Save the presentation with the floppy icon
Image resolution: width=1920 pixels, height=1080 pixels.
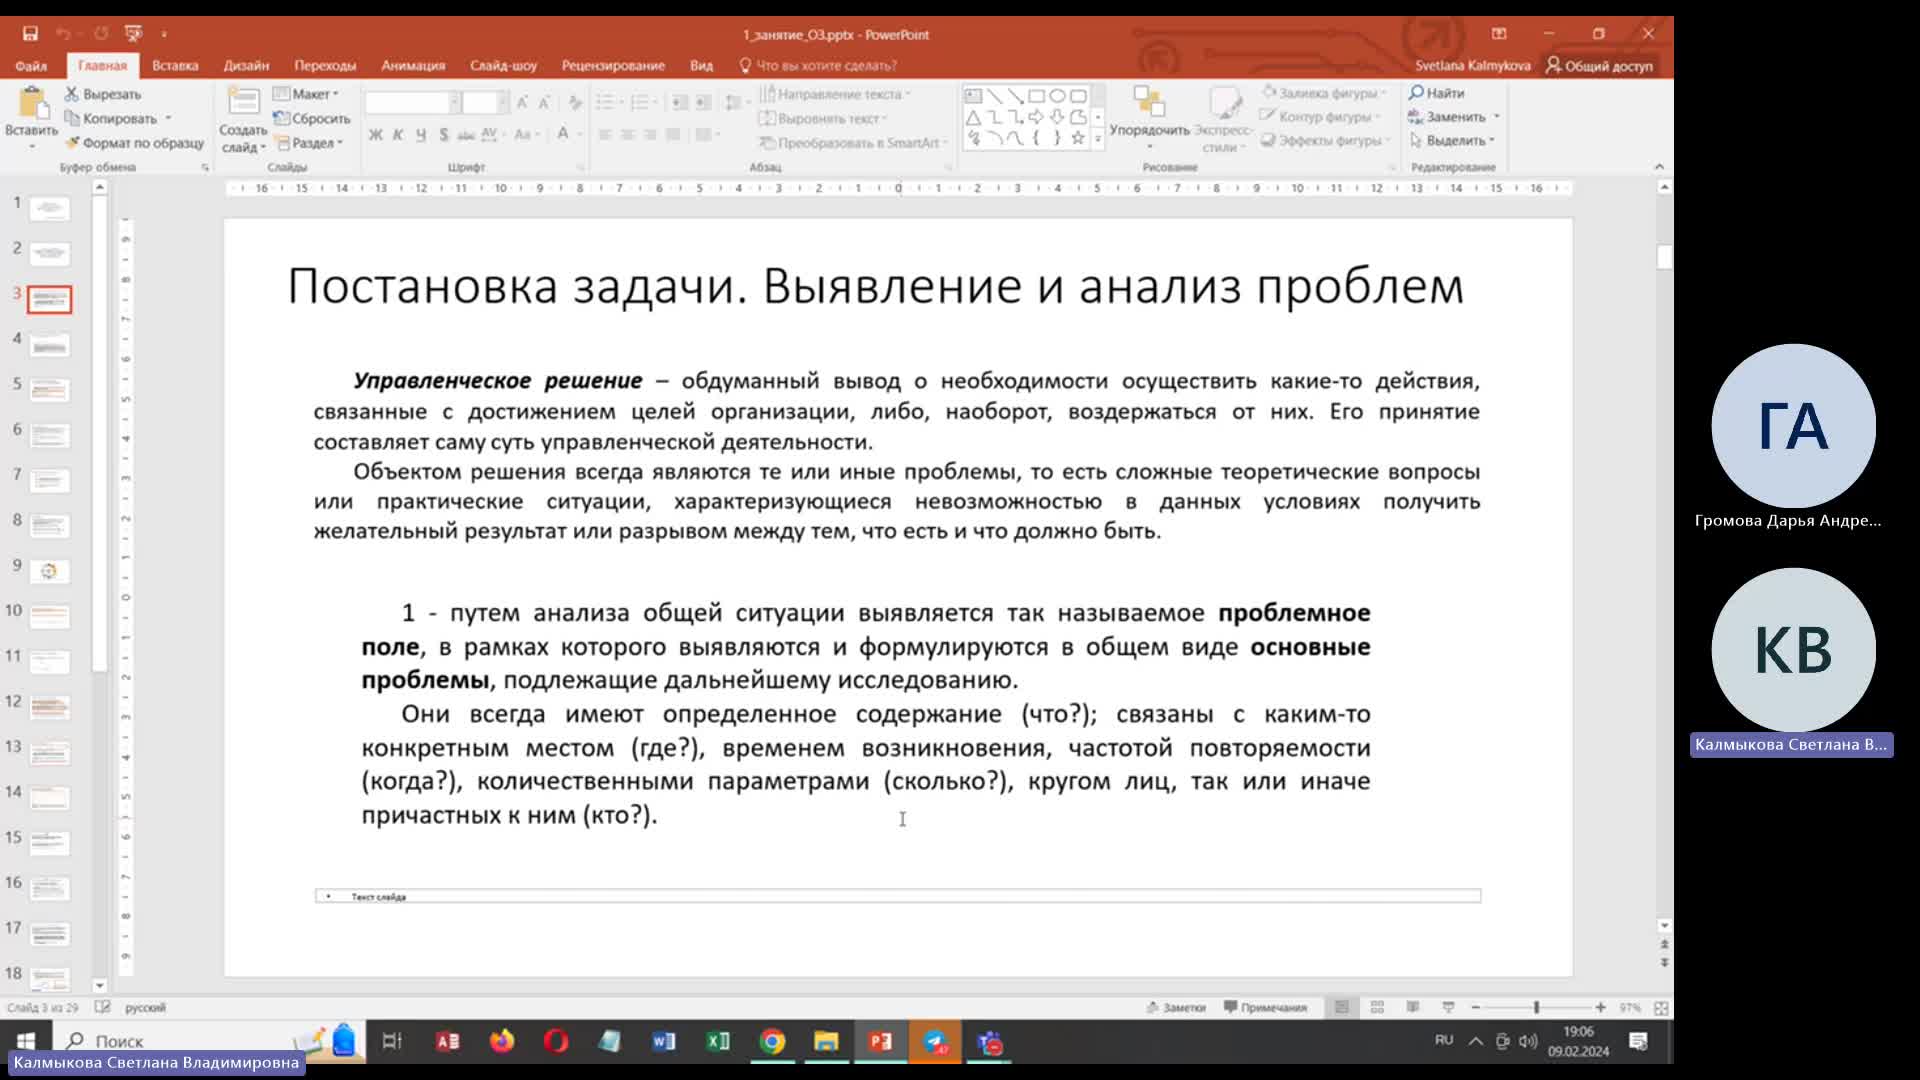[30, 34]
